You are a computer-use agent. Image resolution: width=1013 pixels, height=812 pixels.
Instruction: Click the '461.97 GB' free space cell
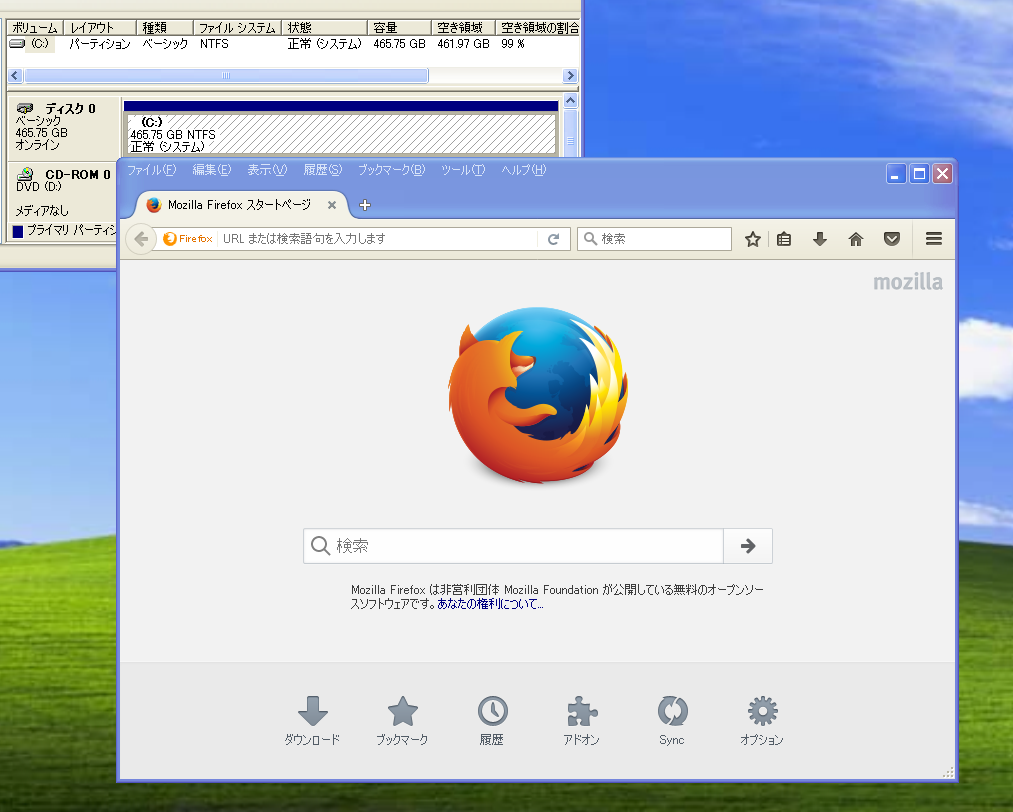pyautogui.click(x=463, y=44)
